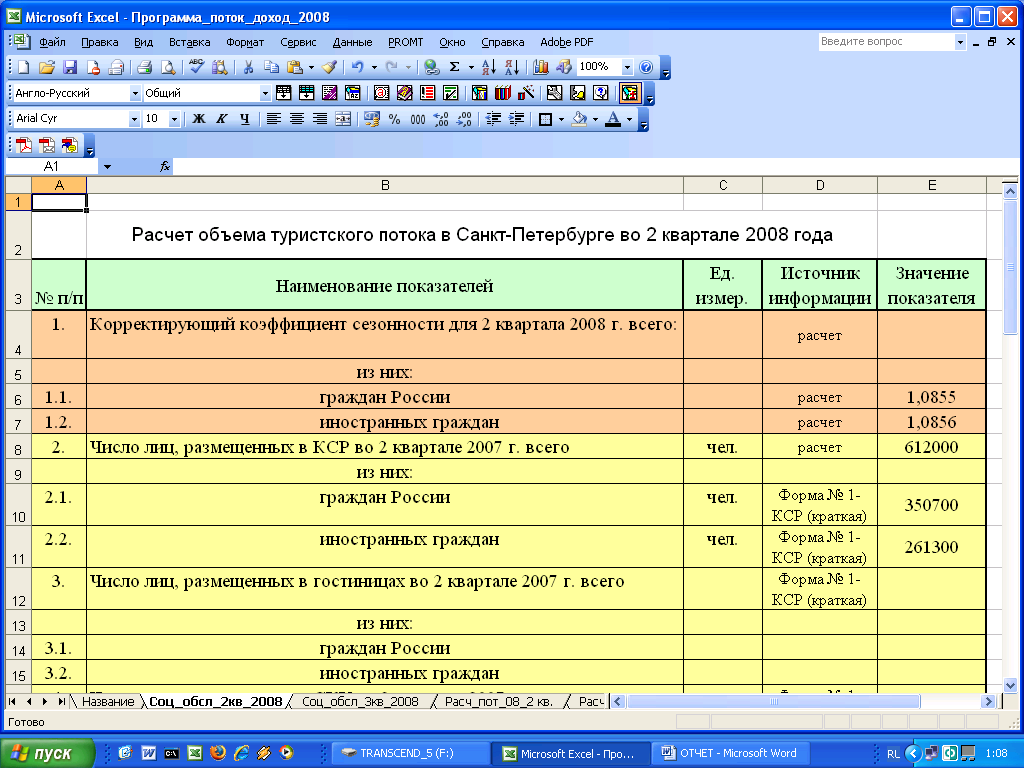The width and height of the screenshot is (1024, 768).
Task: Expand the Undo history dropdown arrow
Action: coord(374,67)
